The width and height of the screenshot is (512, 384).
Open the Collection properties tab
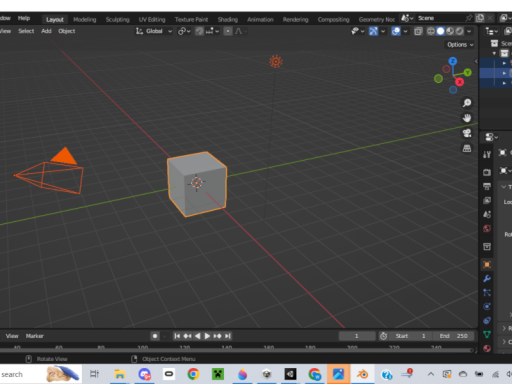(x=487, y=246)
